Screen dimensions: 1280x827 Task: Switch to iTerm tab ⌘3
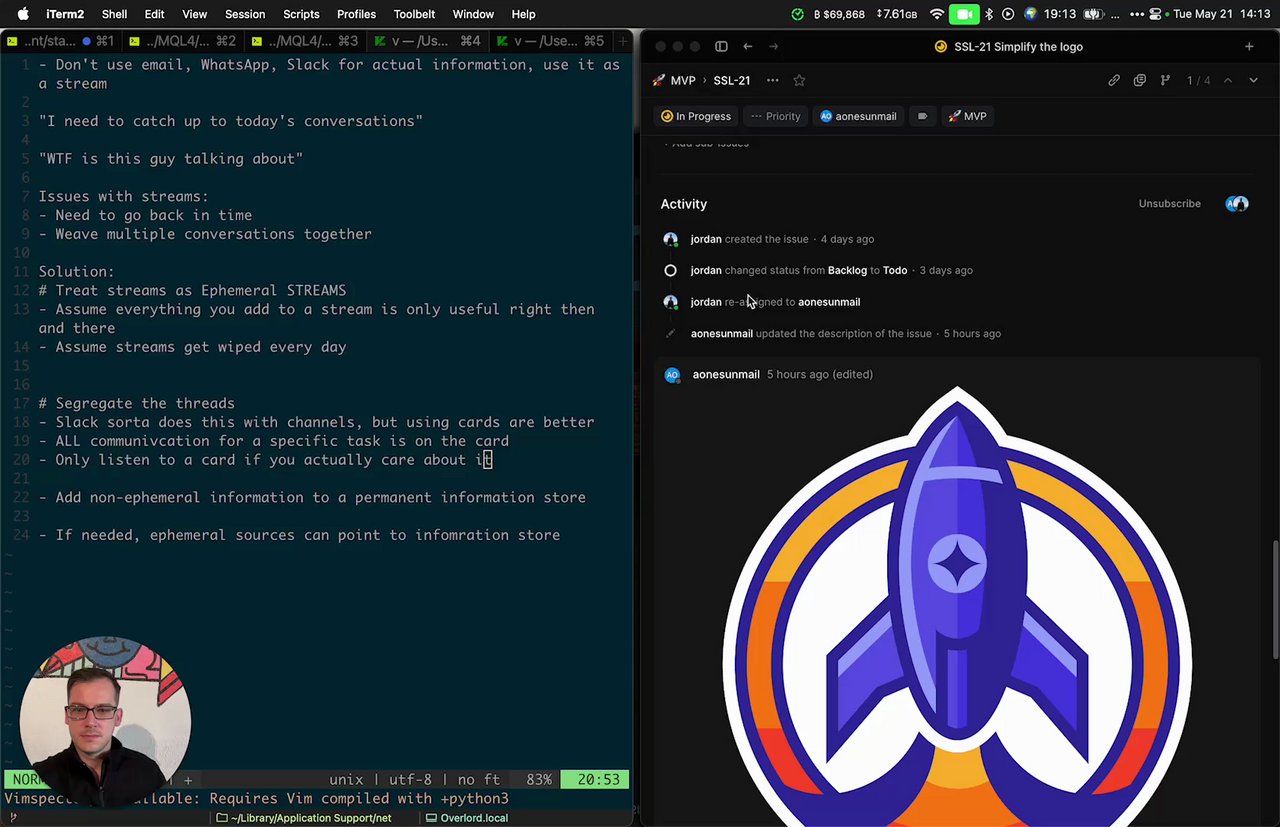tap(307, 41)
